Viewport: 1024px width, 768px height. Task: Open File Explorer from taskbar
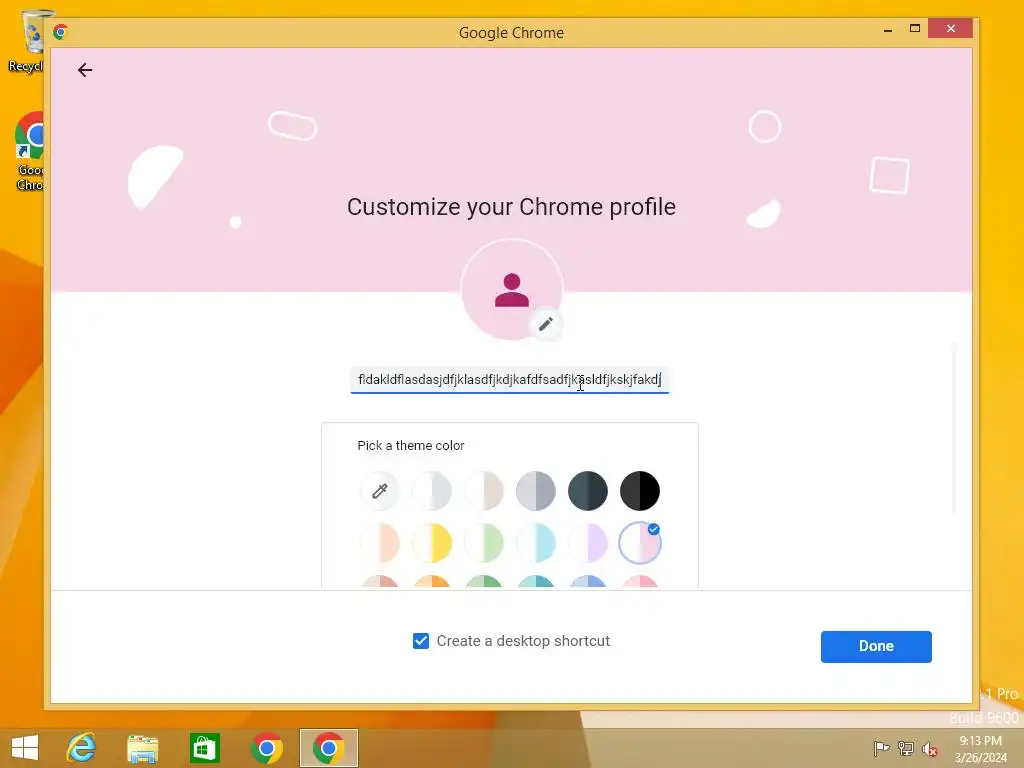[142, 748]
